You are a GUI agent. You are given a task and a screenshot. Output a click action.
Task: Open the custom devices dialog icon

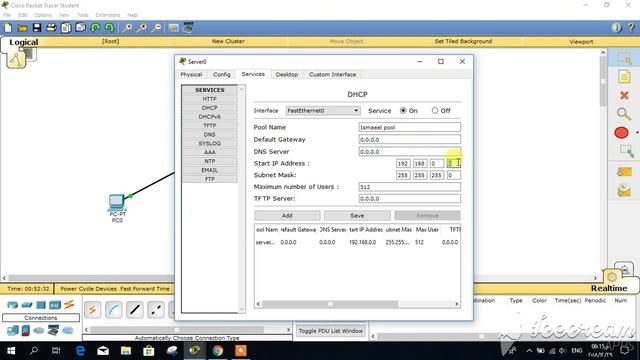coord(188,28)
